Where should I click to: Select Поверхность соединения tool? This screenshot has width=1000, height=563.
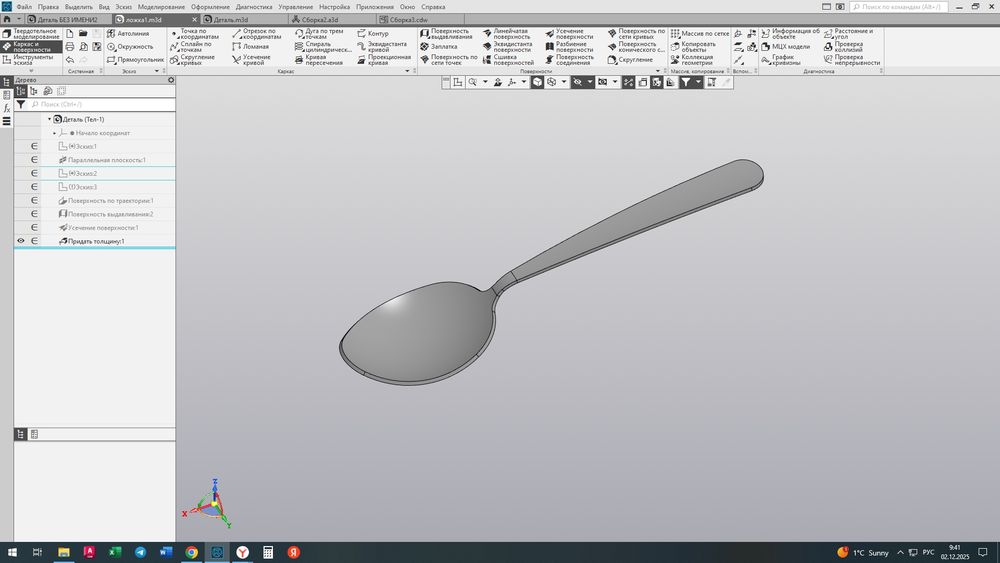tap(568, 59)
